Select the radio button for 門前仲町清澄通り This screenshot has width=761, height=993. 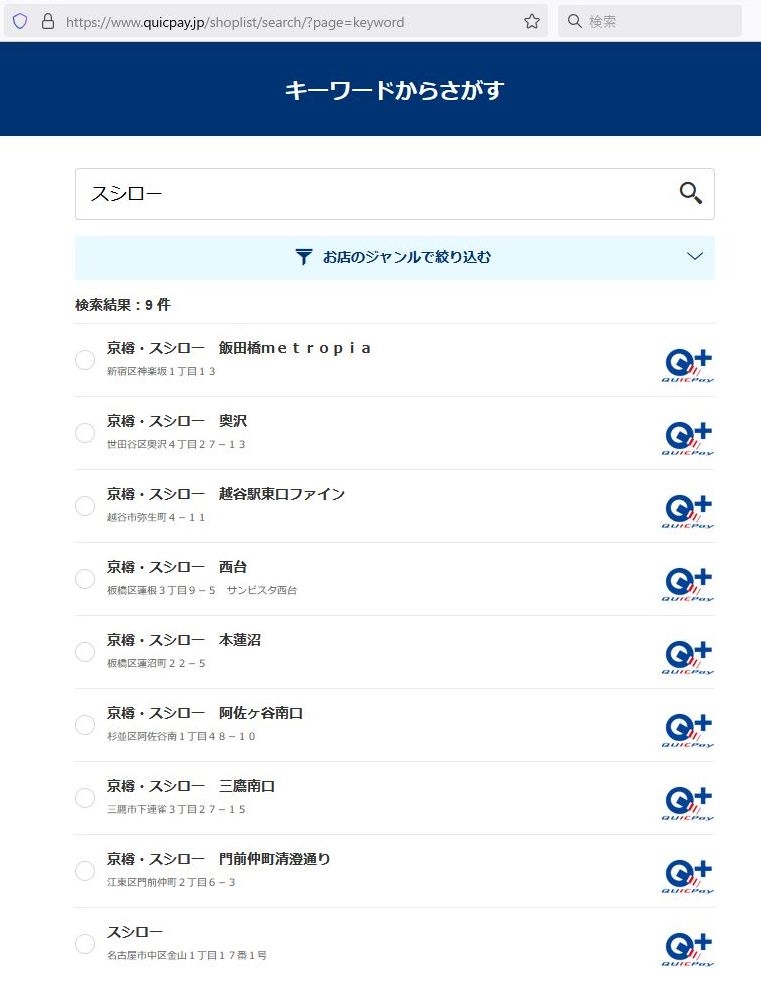tap(85, 870)
